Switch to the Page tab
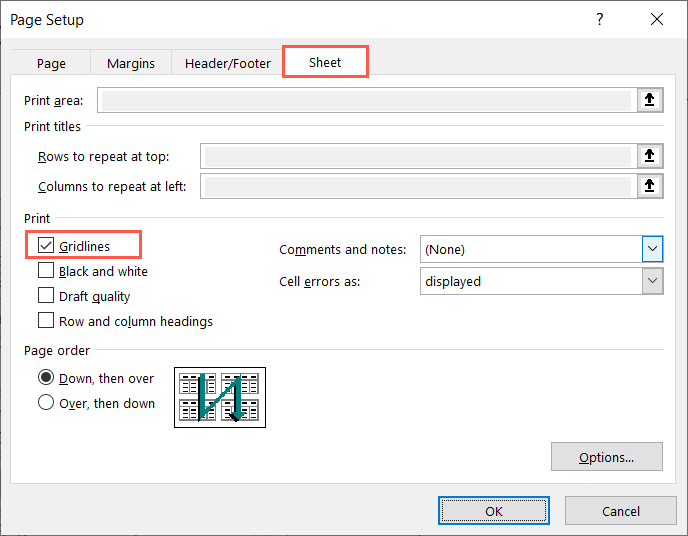Screen dimensions: 688x536 [x=51, y=63]
